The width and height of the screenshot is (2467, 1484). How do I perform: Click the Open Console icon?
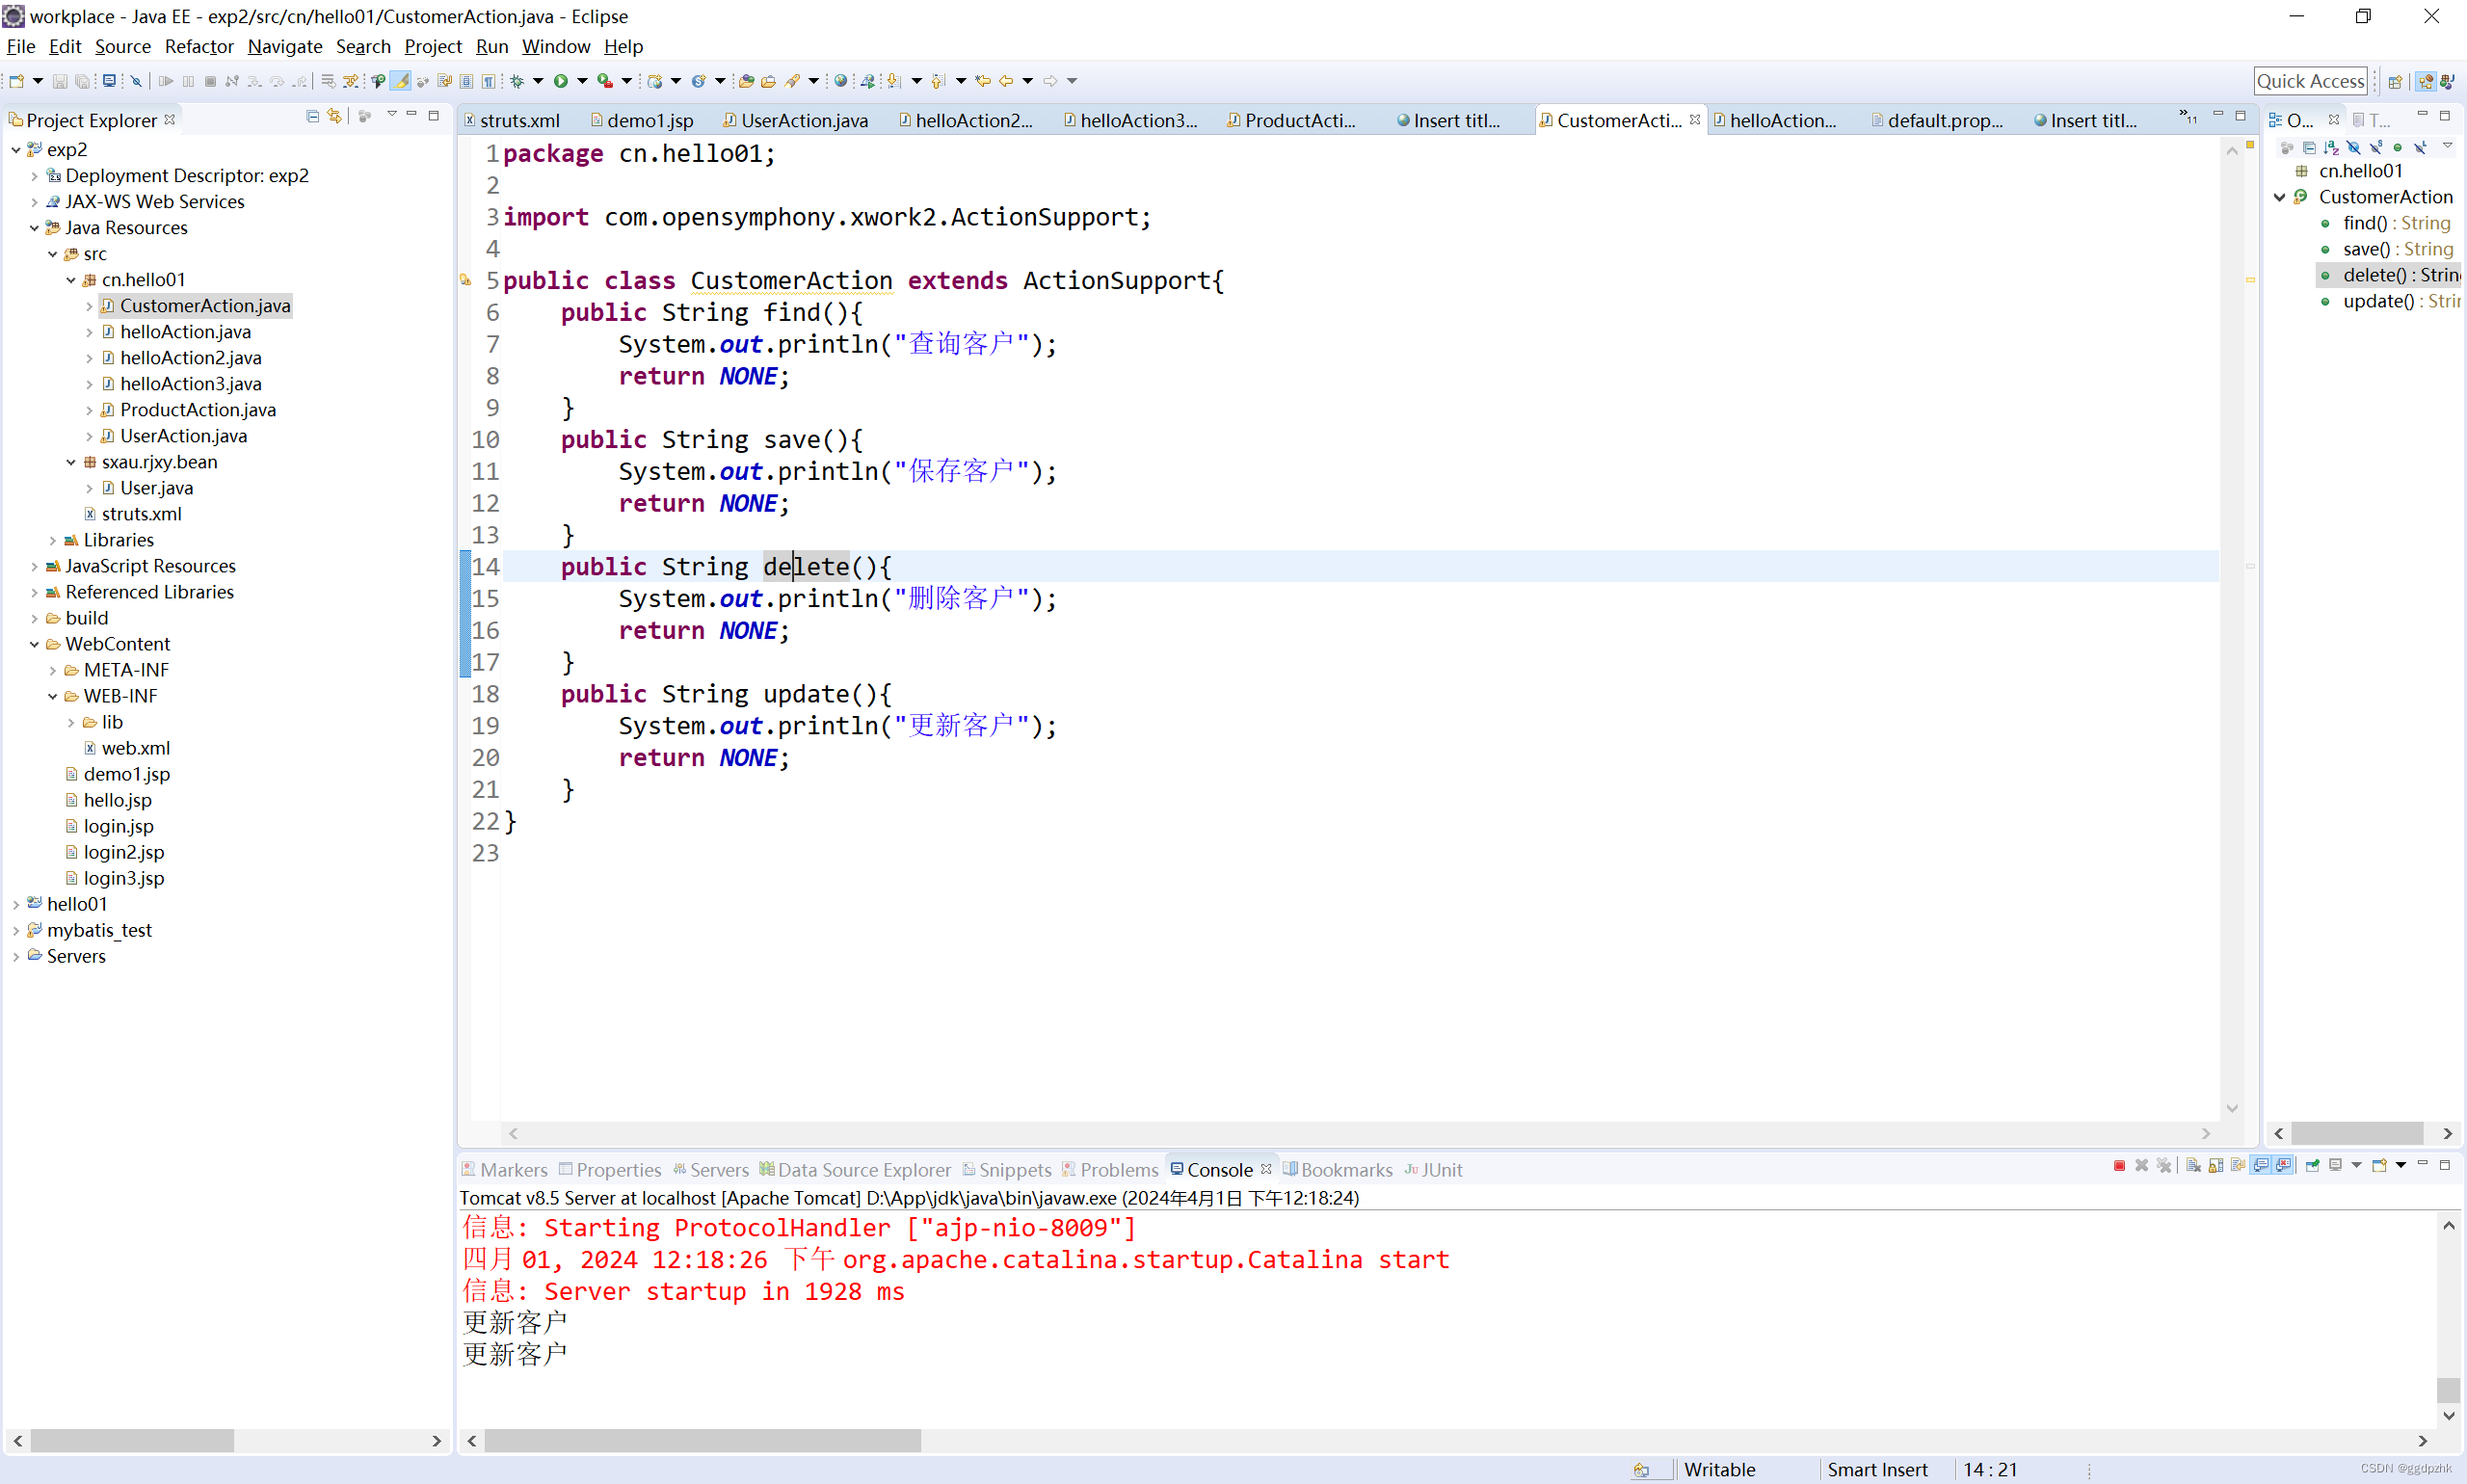coord(2379,1166)
